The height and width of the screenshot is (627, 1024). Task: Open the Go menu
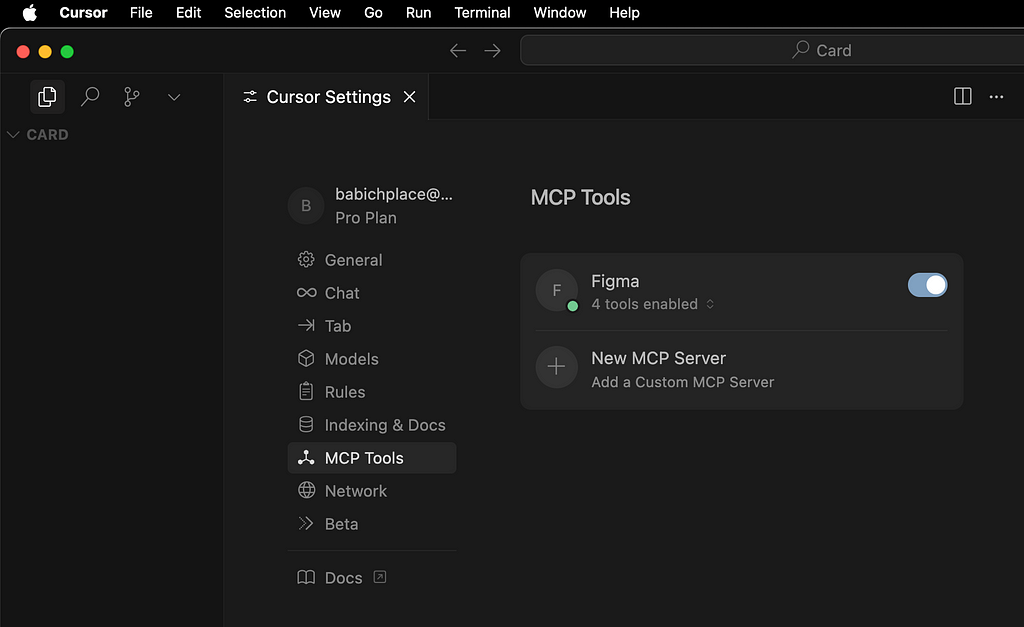click(x=373, y=12)
